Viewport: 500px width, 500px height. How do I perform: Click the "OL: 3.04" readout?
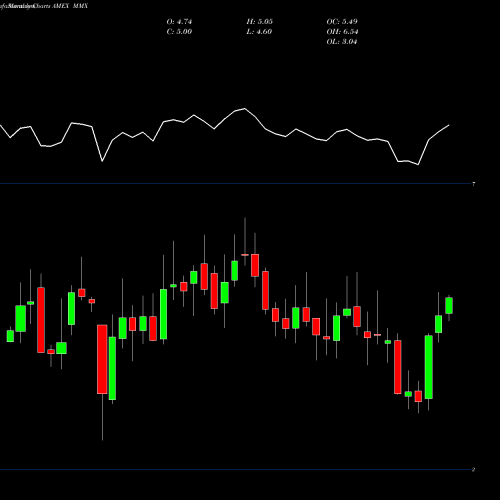tap(342, 42)
